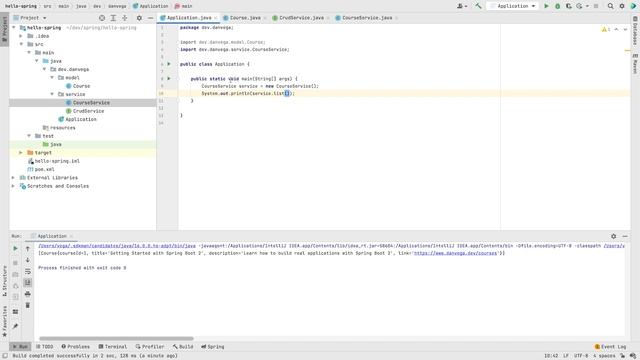Collapse the service package

(52, 94)
